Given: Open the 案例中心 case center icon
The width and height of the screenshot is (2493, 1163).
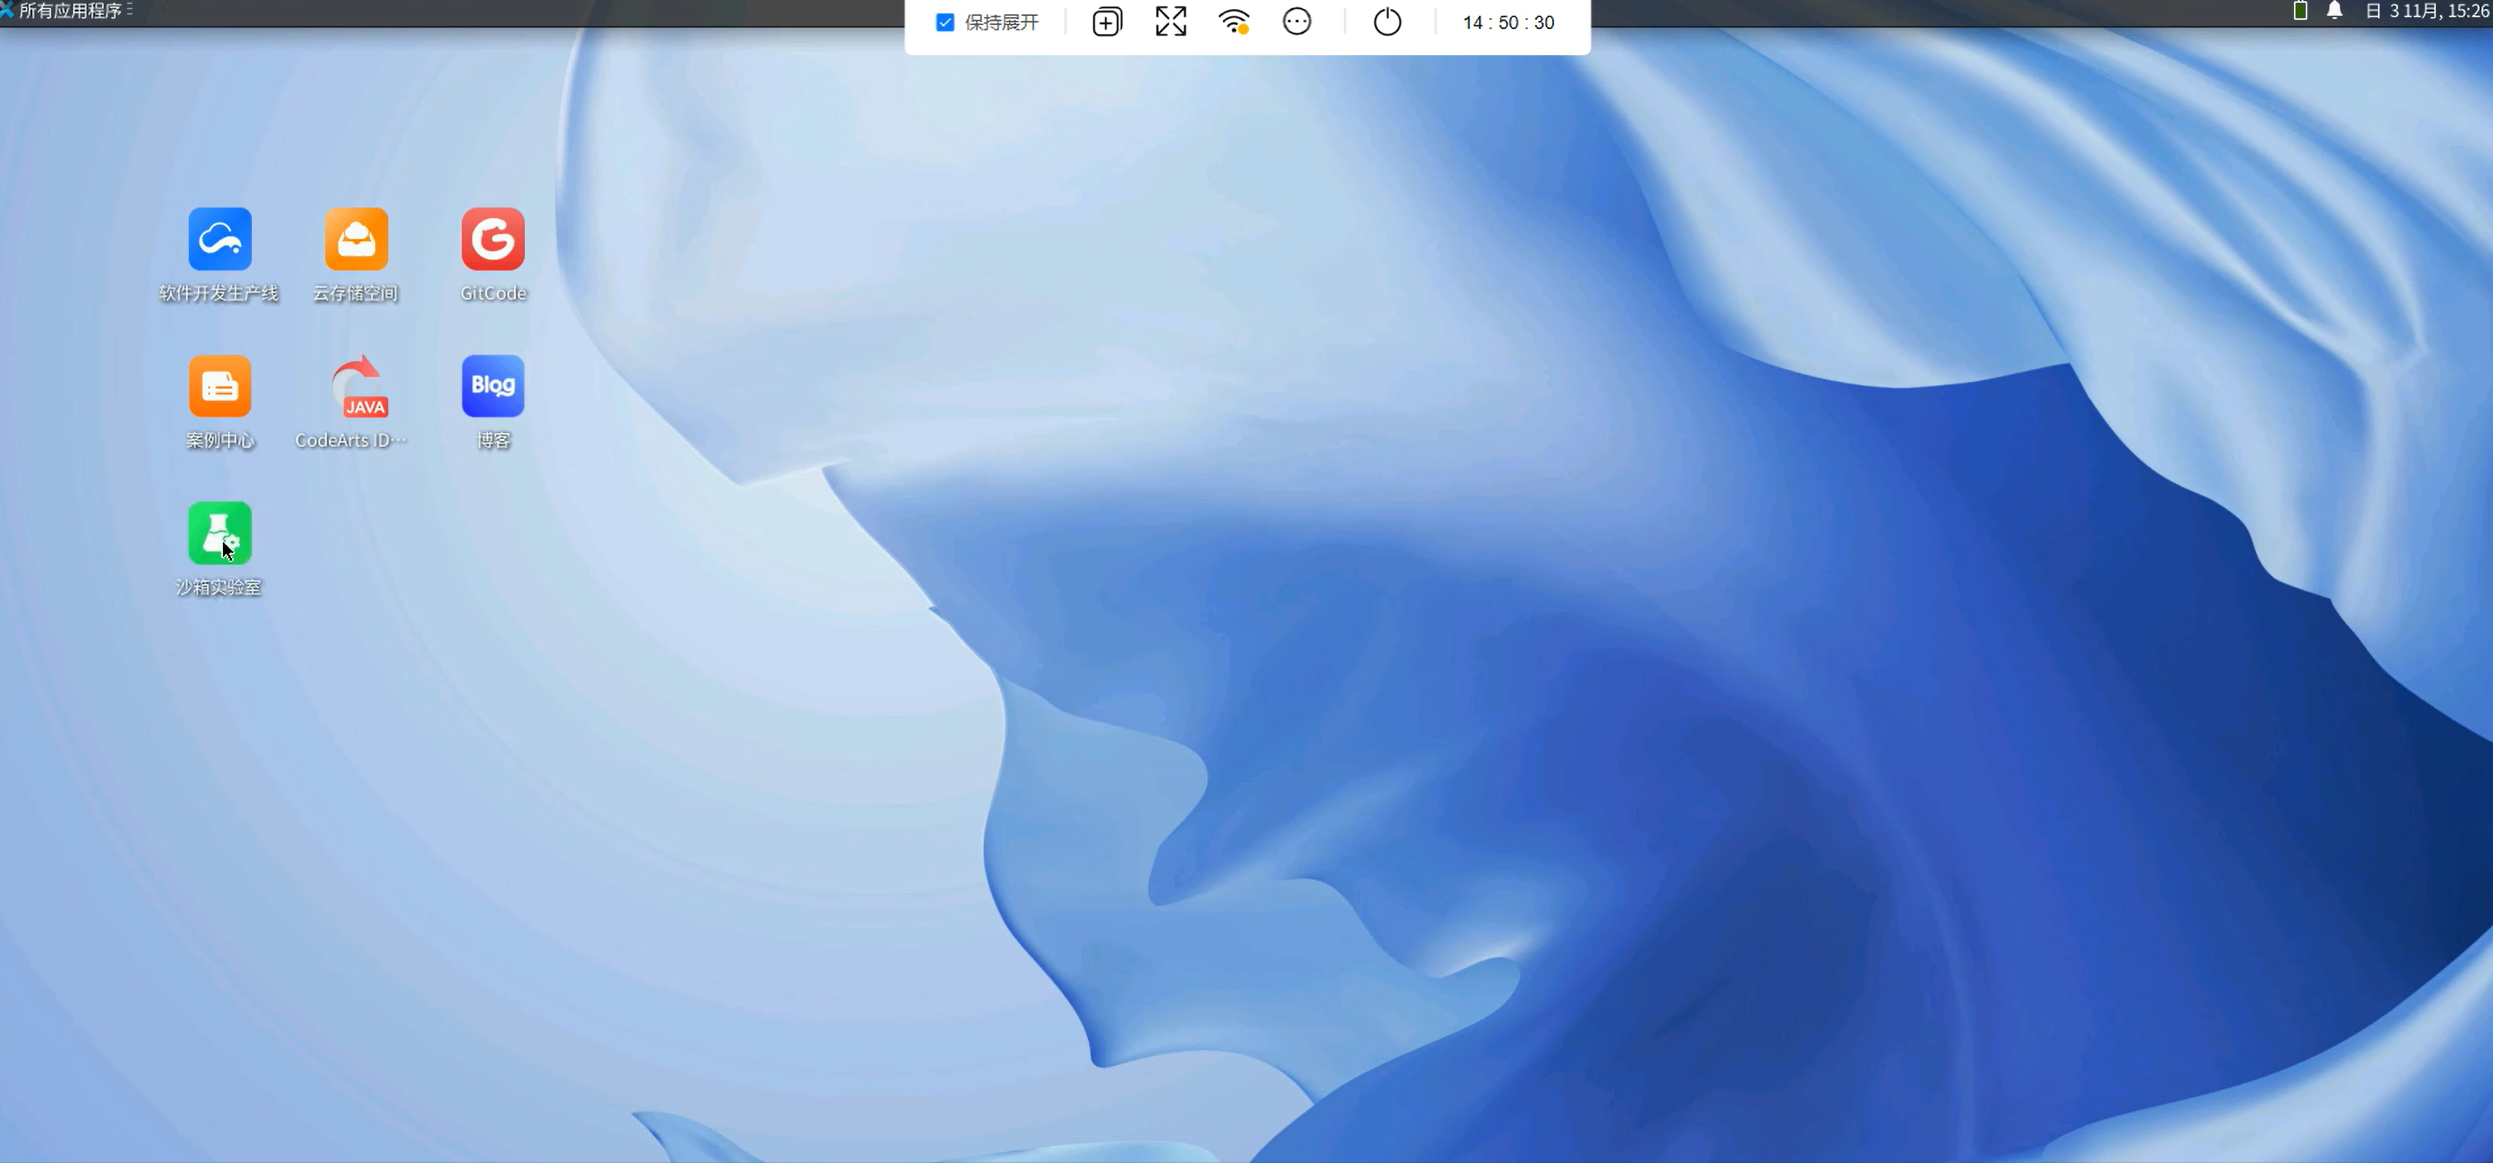Looking at the screenshot, I should (219, 386).
